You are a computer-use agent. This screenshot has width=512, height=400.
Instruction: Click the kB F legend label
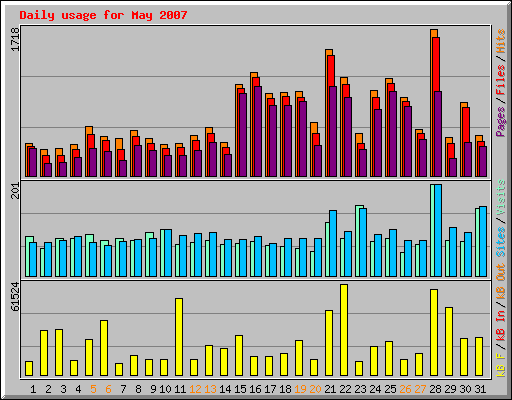click(x=501, y=365)
